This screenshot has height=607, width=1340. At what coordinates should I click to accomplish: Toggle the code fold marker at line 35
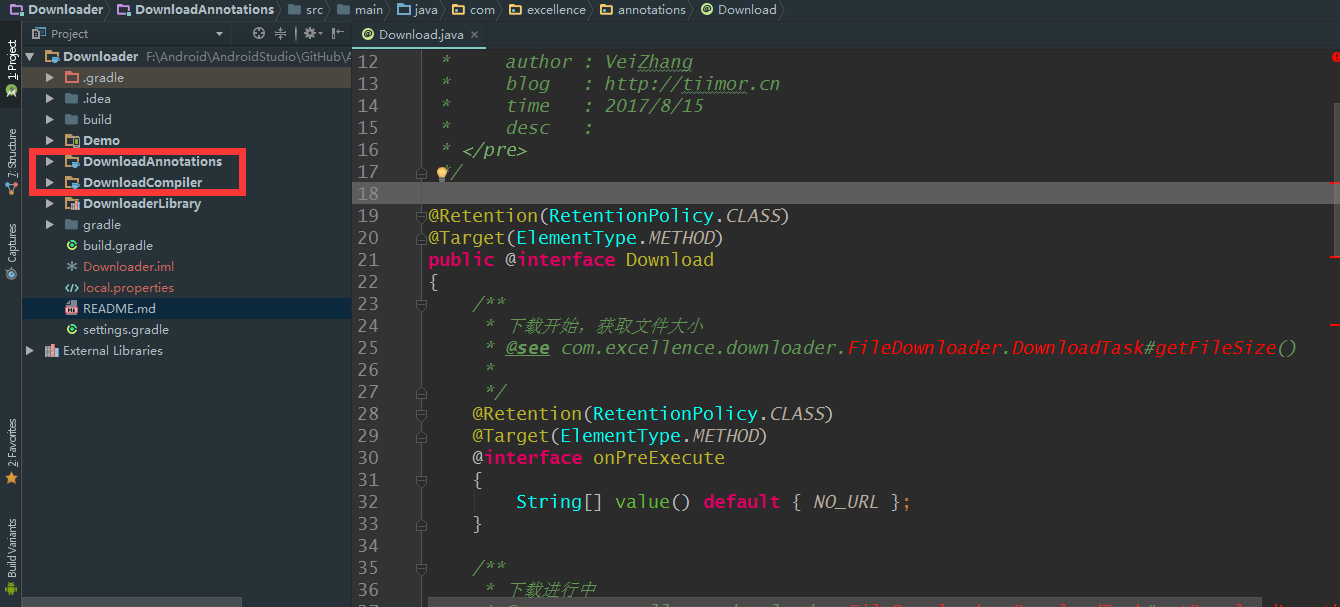pos(421,568)
